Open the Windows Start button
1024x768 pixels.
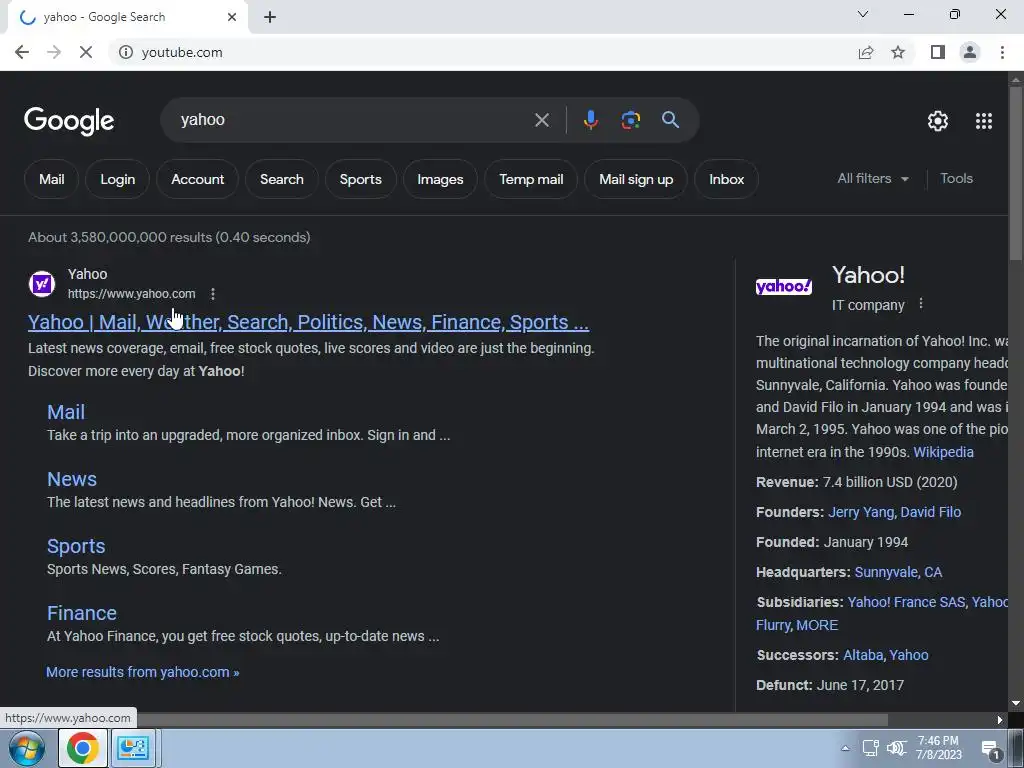[25, 748]
